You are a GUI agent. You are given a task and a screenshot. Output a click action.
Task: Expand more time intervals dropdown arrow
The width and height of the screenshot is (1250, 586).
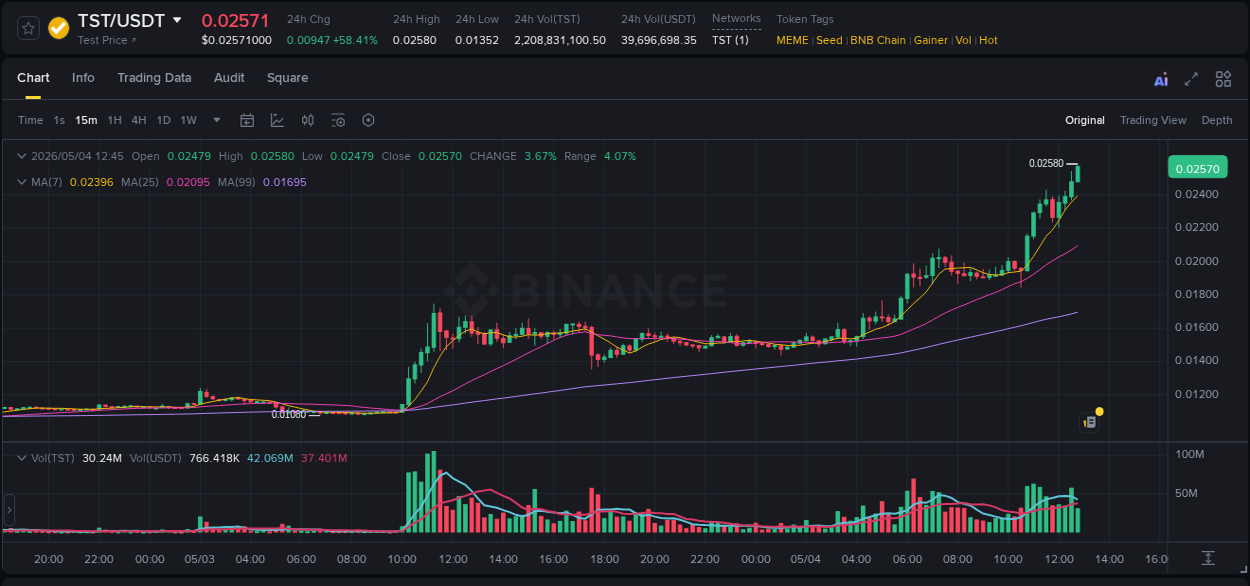point(217,120)
